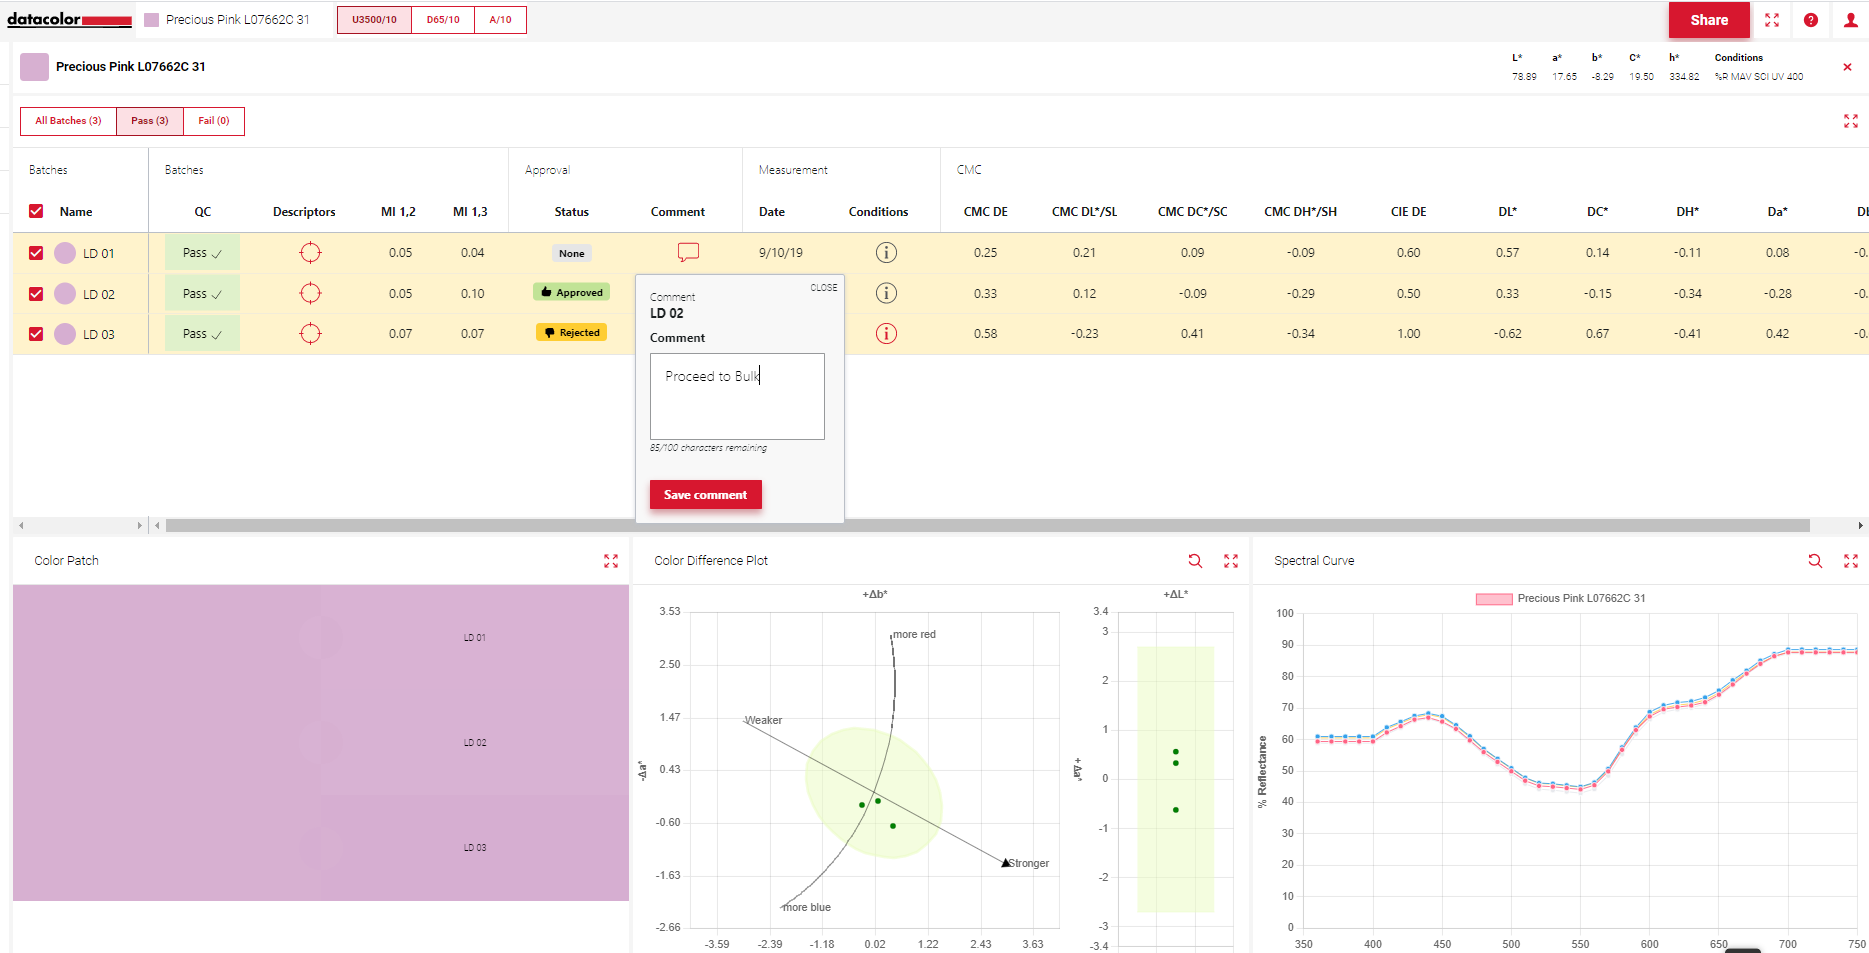The image size is (1869, 953).
Task: Uncheck the LD 03 batch checkbox
Action: tap(36, 333)
